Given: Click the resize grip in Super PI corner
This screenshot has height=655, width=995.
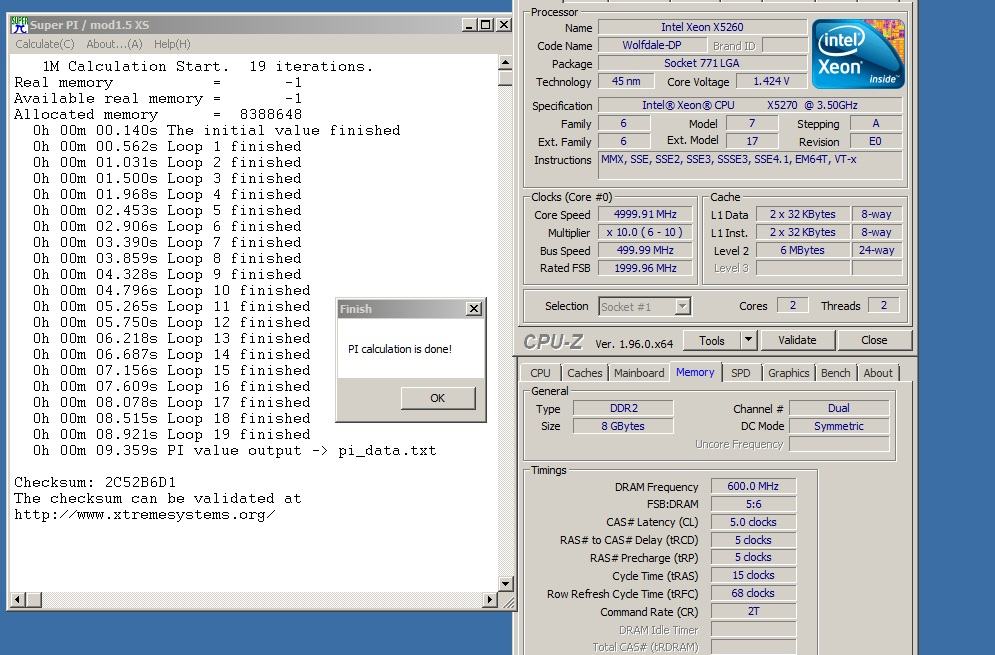Looking at the screenshot, I should point(508,602).
